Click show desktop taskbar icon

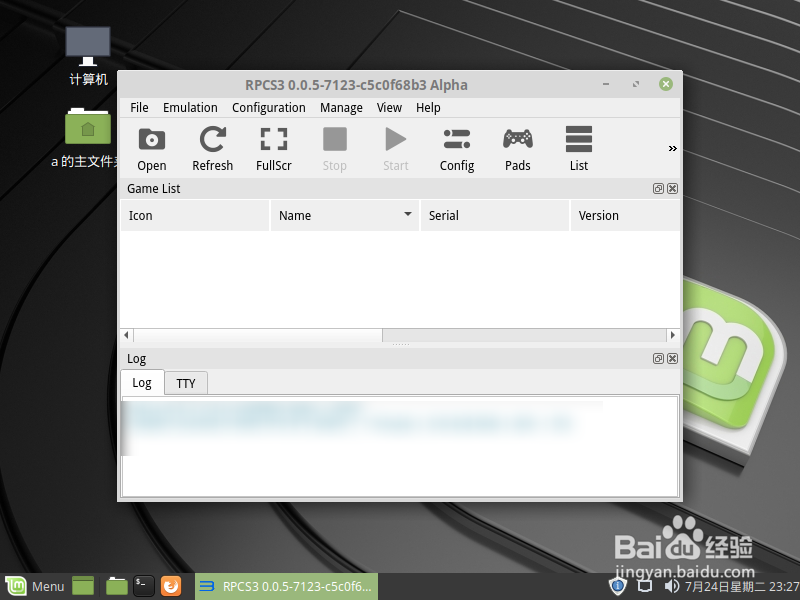[83, 586]
